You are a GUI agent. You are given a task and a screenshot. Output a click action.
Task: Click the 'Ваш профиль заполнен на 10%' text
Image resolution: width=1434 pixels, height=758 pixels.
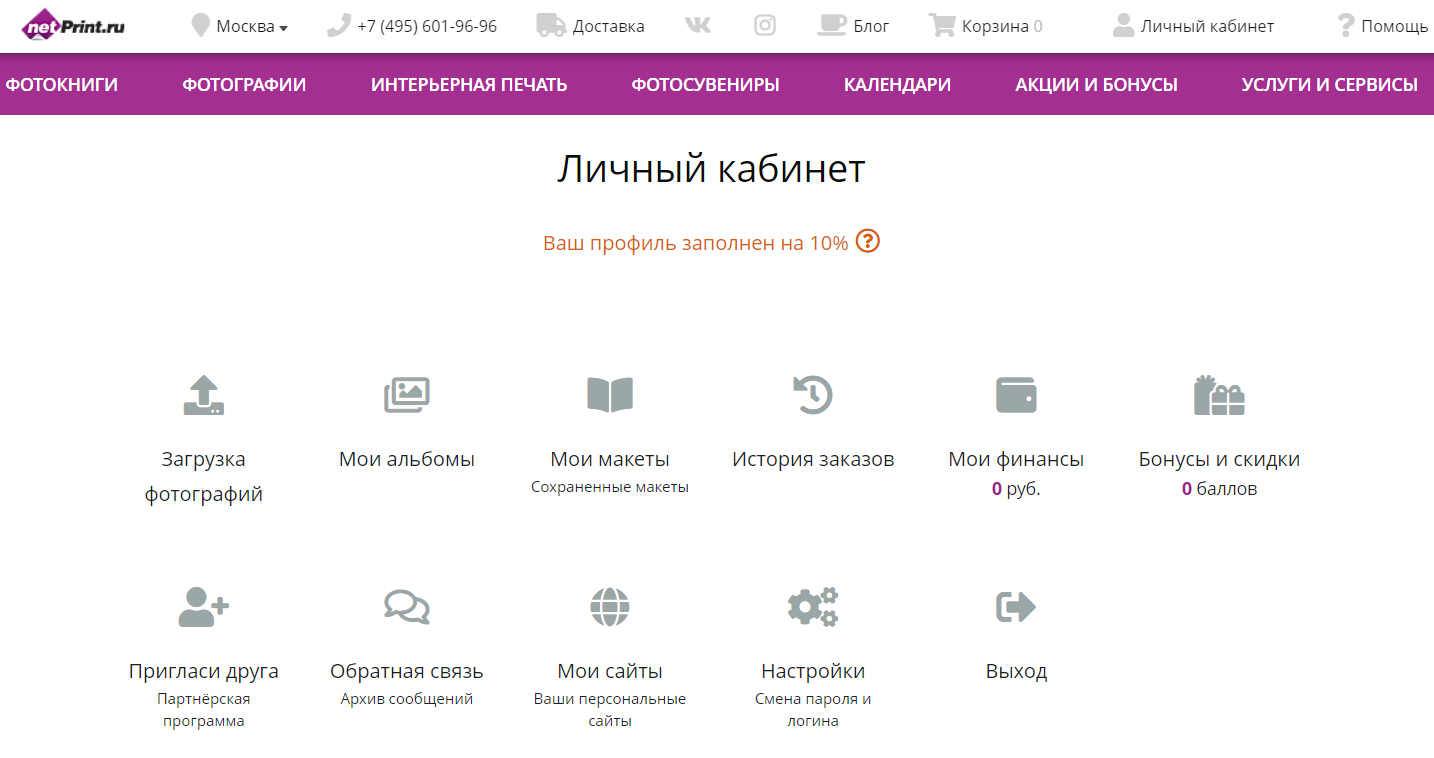pyautogui.click(x=695, y=243)
